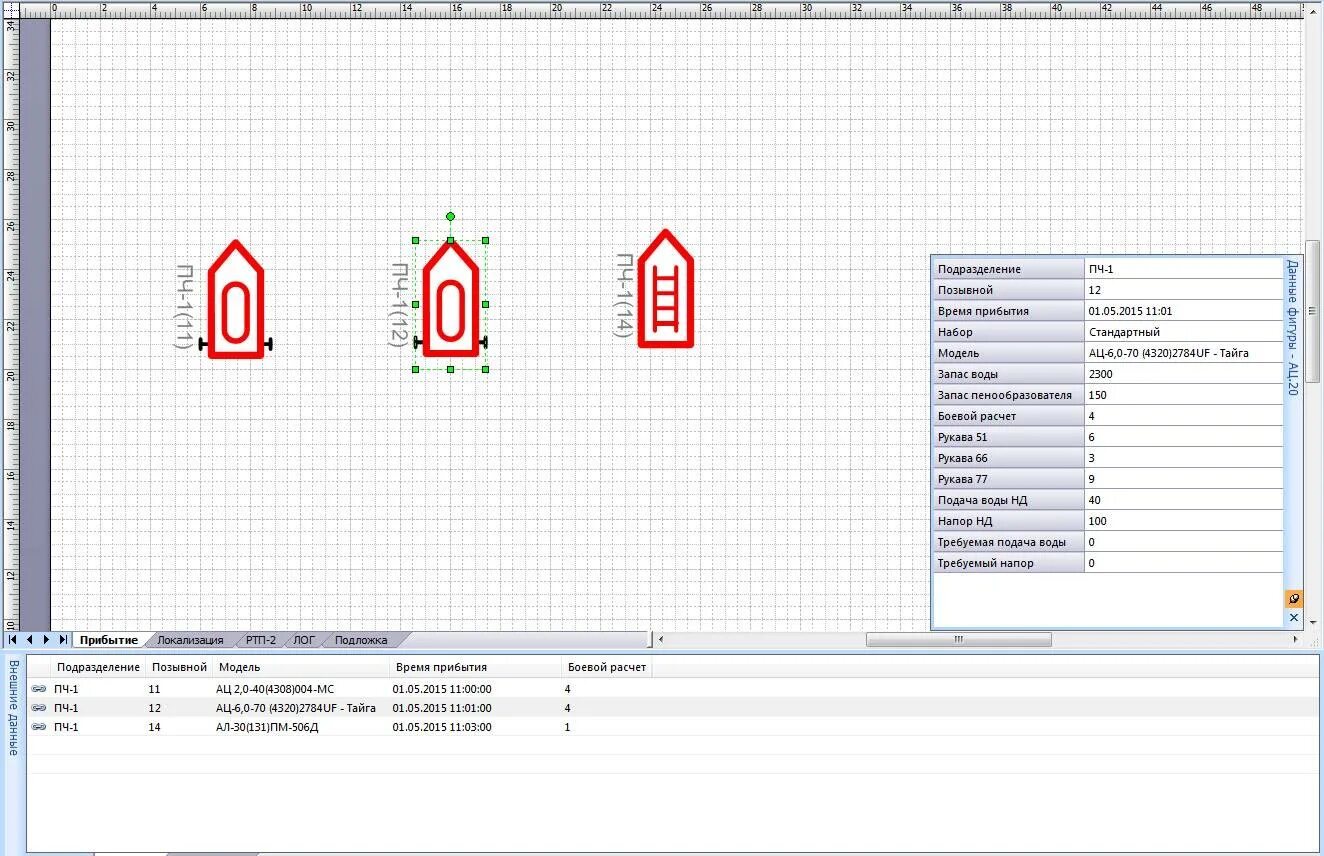Click model cell АЦ 2,0-40(4308)004-МС

click(275, 689)
